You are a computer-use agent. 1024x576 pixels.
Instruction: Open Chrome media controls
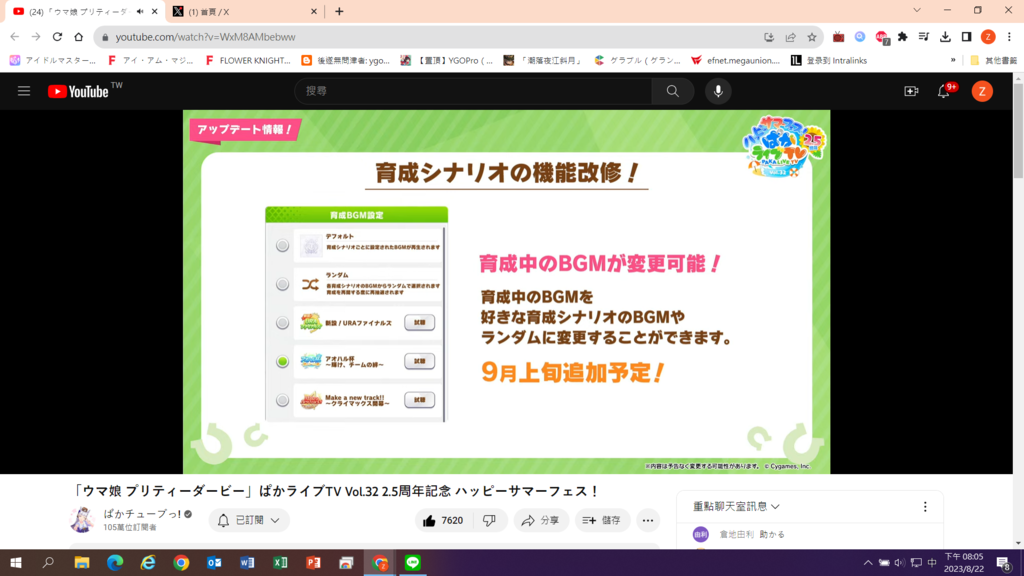coord(923,37)
